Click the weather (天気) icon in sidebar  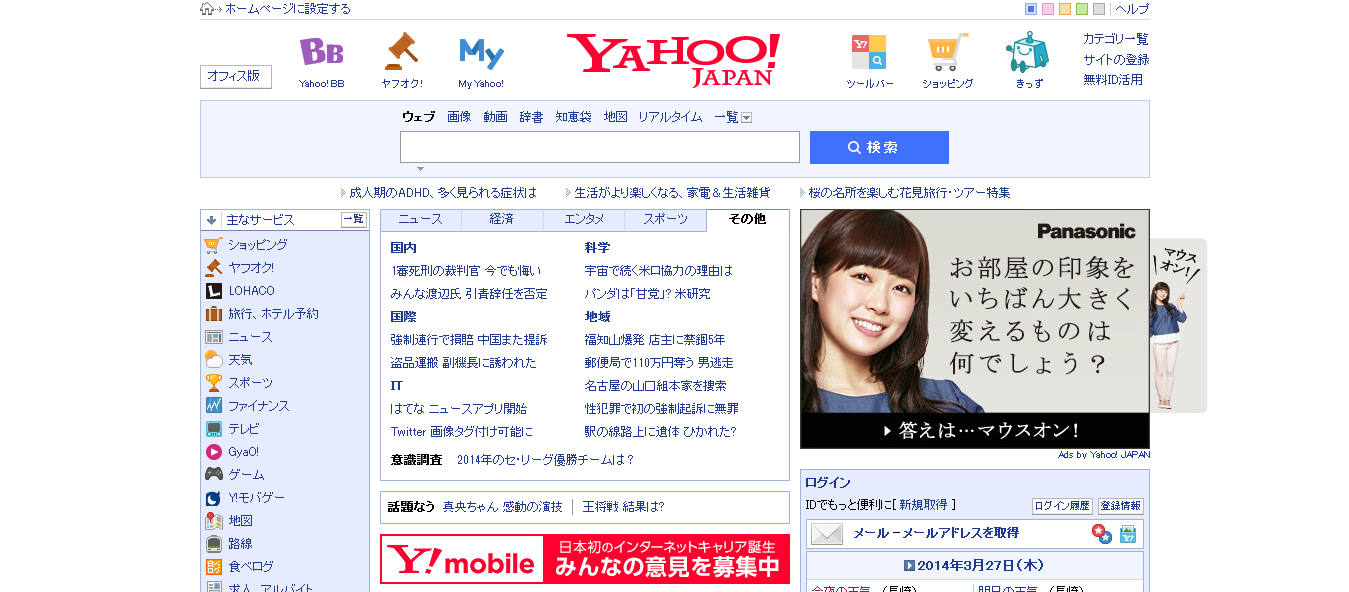(x=213, y=360)
